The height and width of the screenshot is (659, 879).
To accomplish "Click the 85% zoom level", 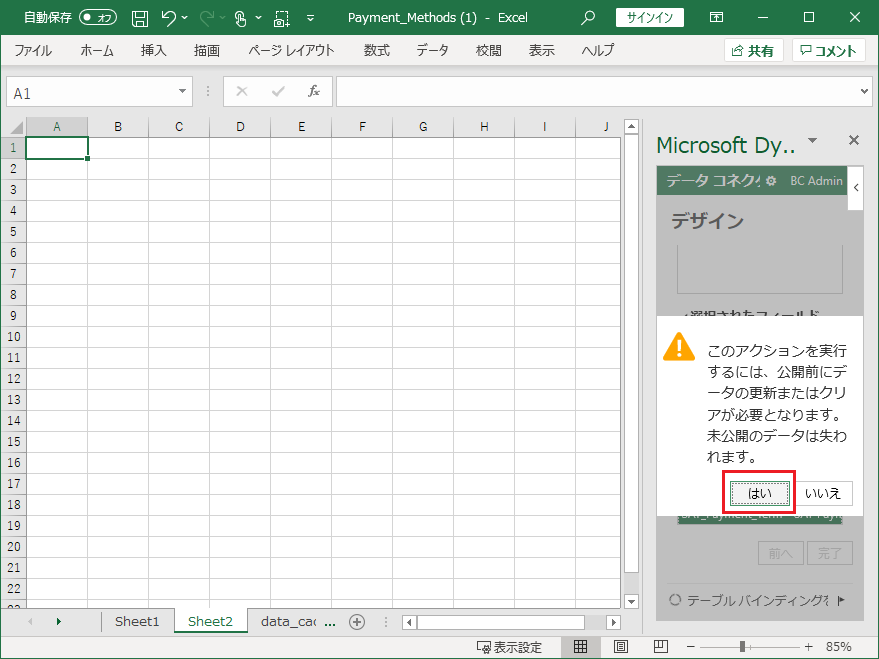I will point(839,647).
